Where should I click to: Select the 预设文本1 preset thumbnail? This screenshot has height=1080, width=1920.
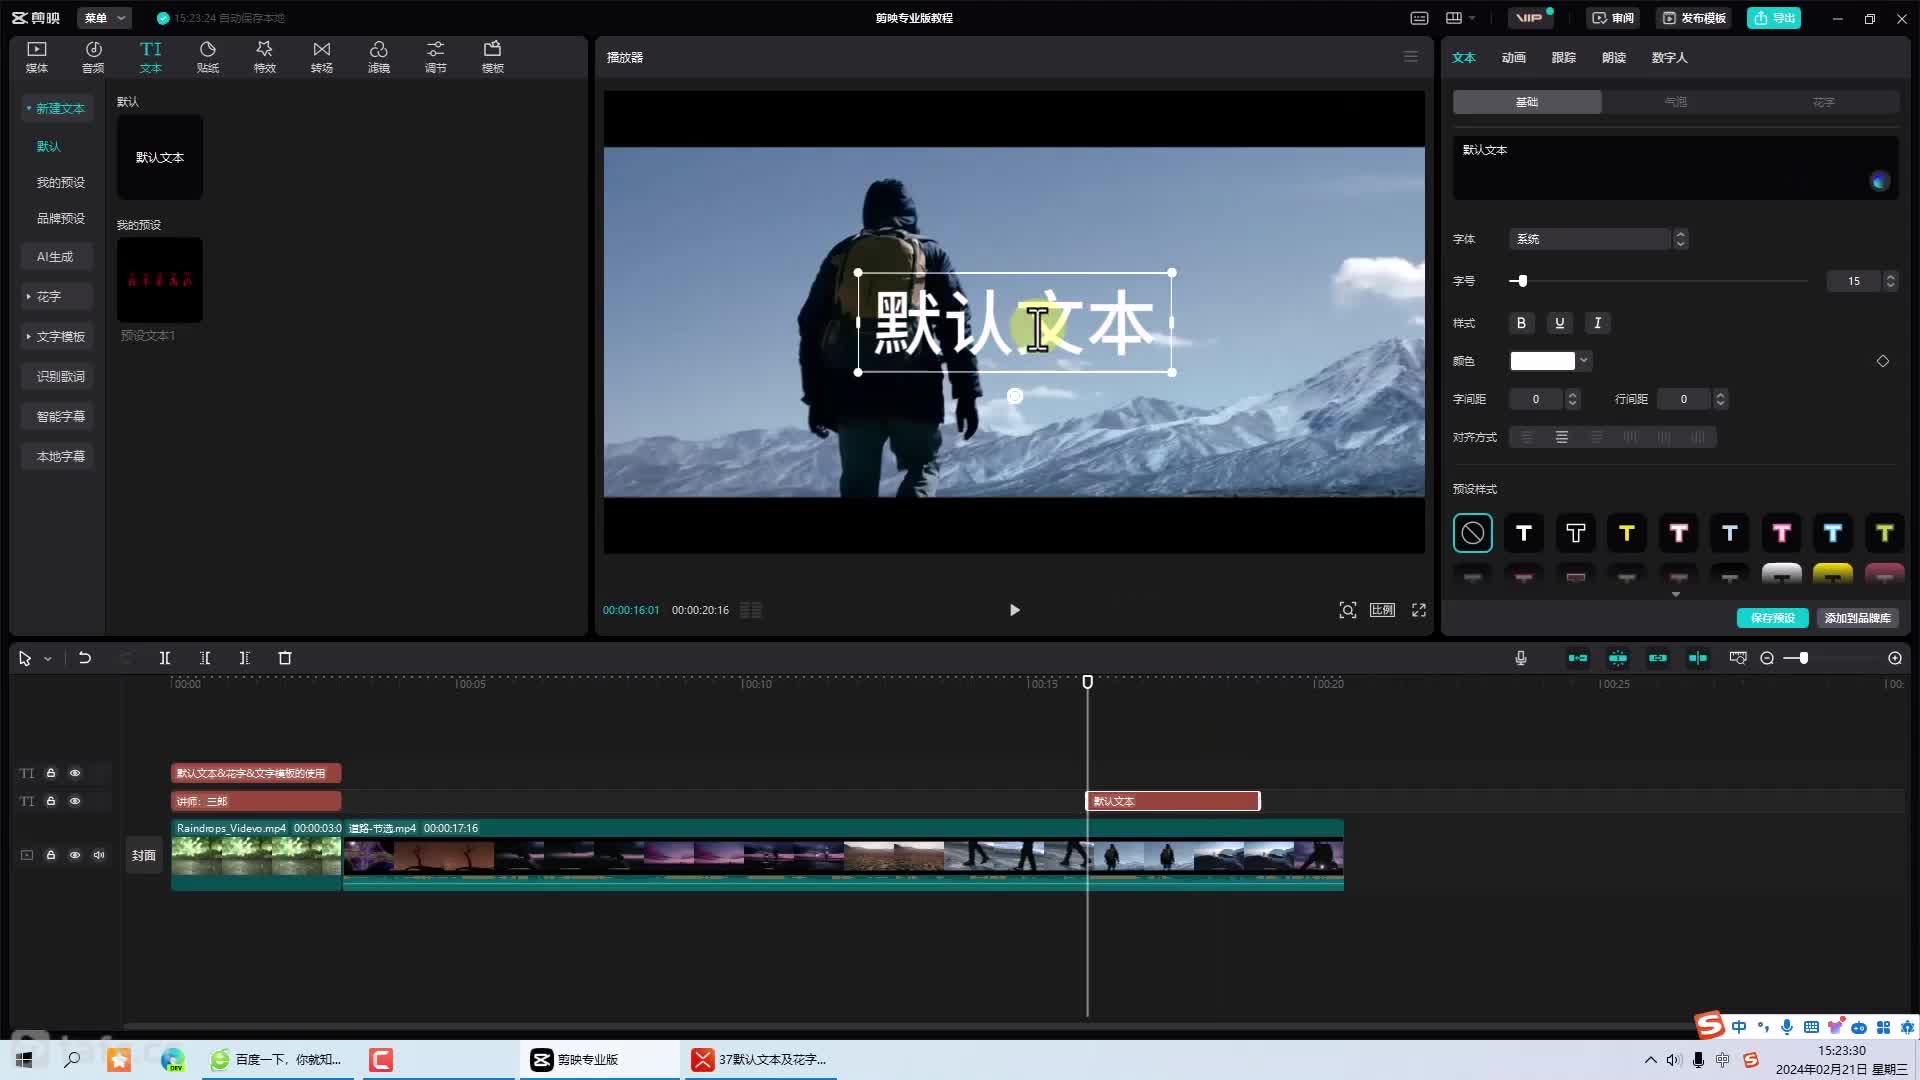(160, 280)
